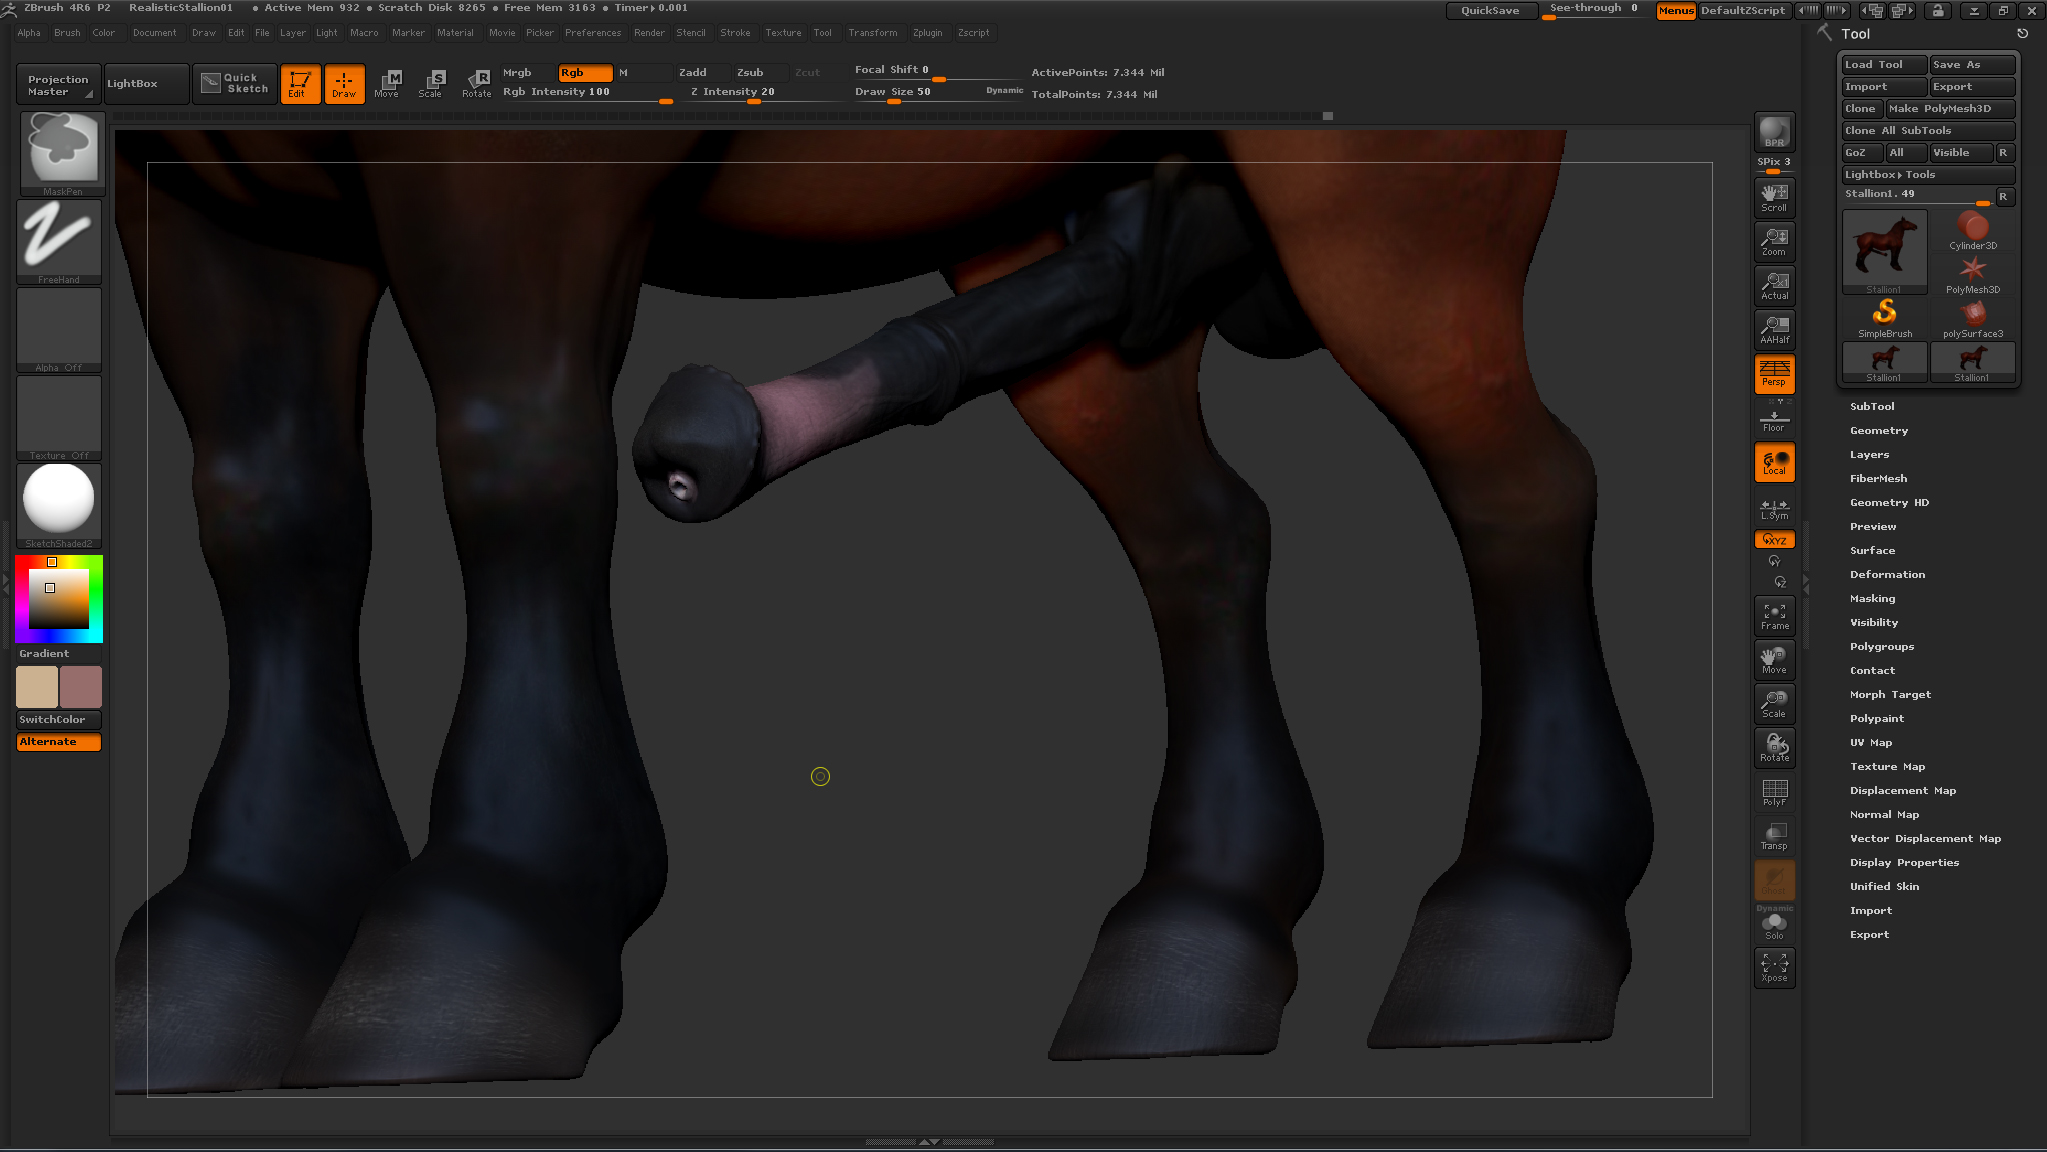Enable the Zadd mode button
Image resolution: width=2047 pixels, height=1152 pixels.
coord(692,73)
